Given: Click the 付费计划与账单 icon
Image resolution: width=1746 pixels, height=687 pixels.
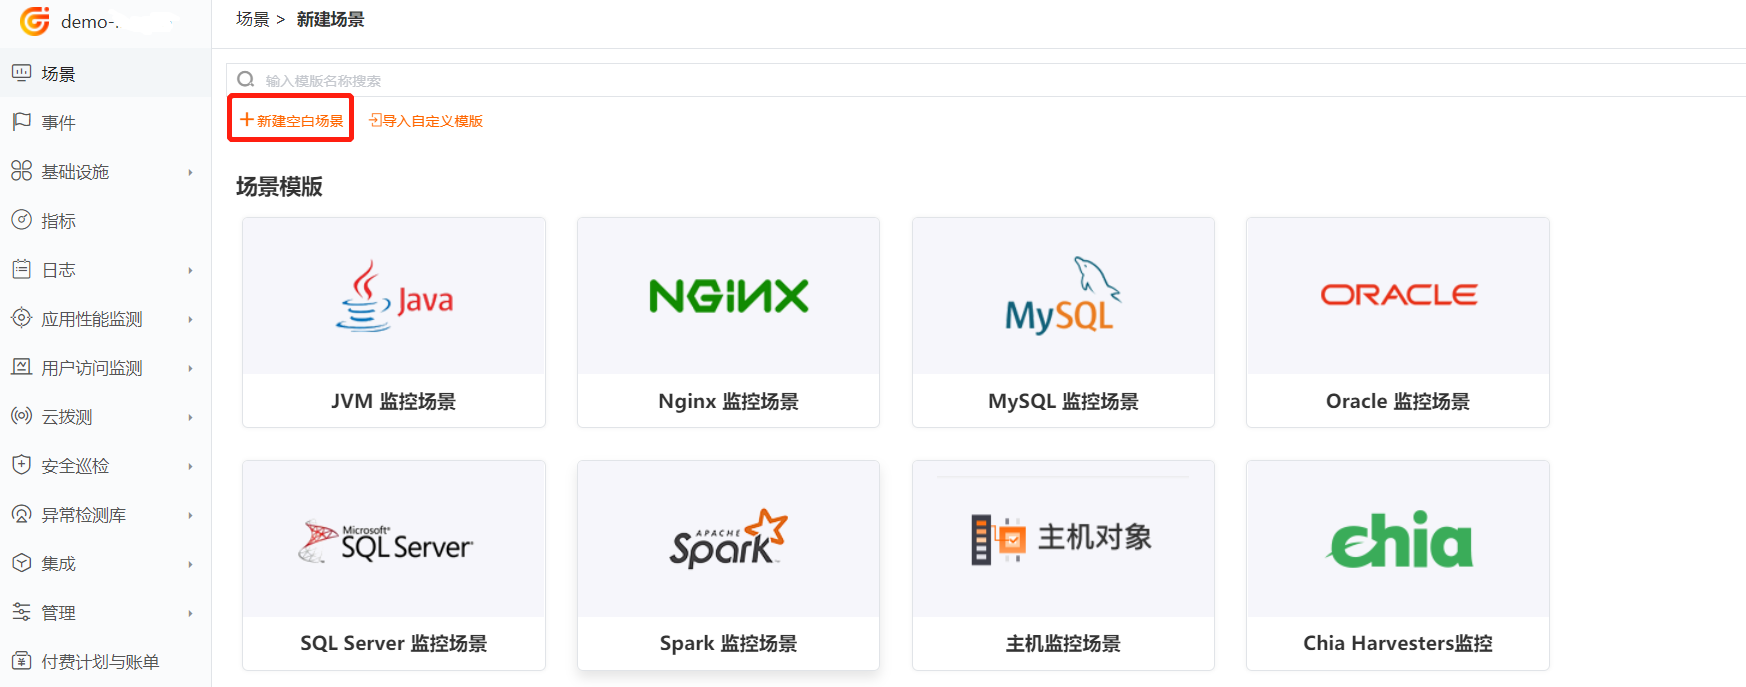Looking at the screenshot, I should [x=21, y=661].
